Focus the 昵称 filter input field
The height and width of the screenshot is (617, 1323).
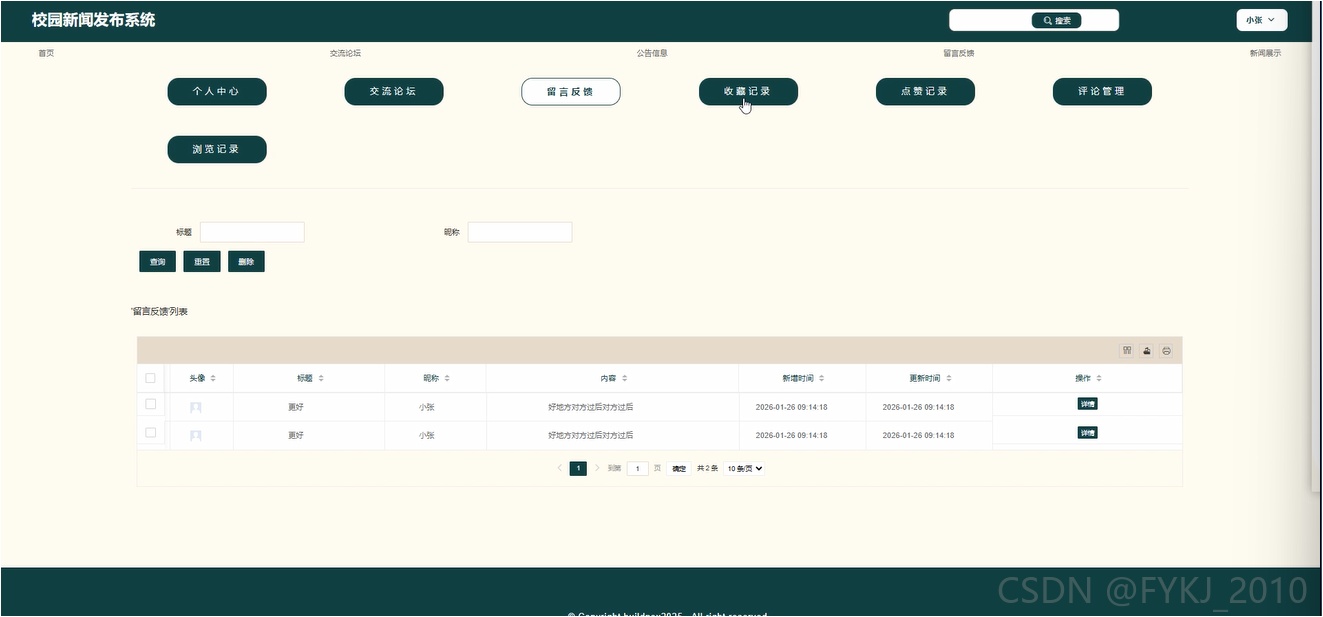coord(520,232)
